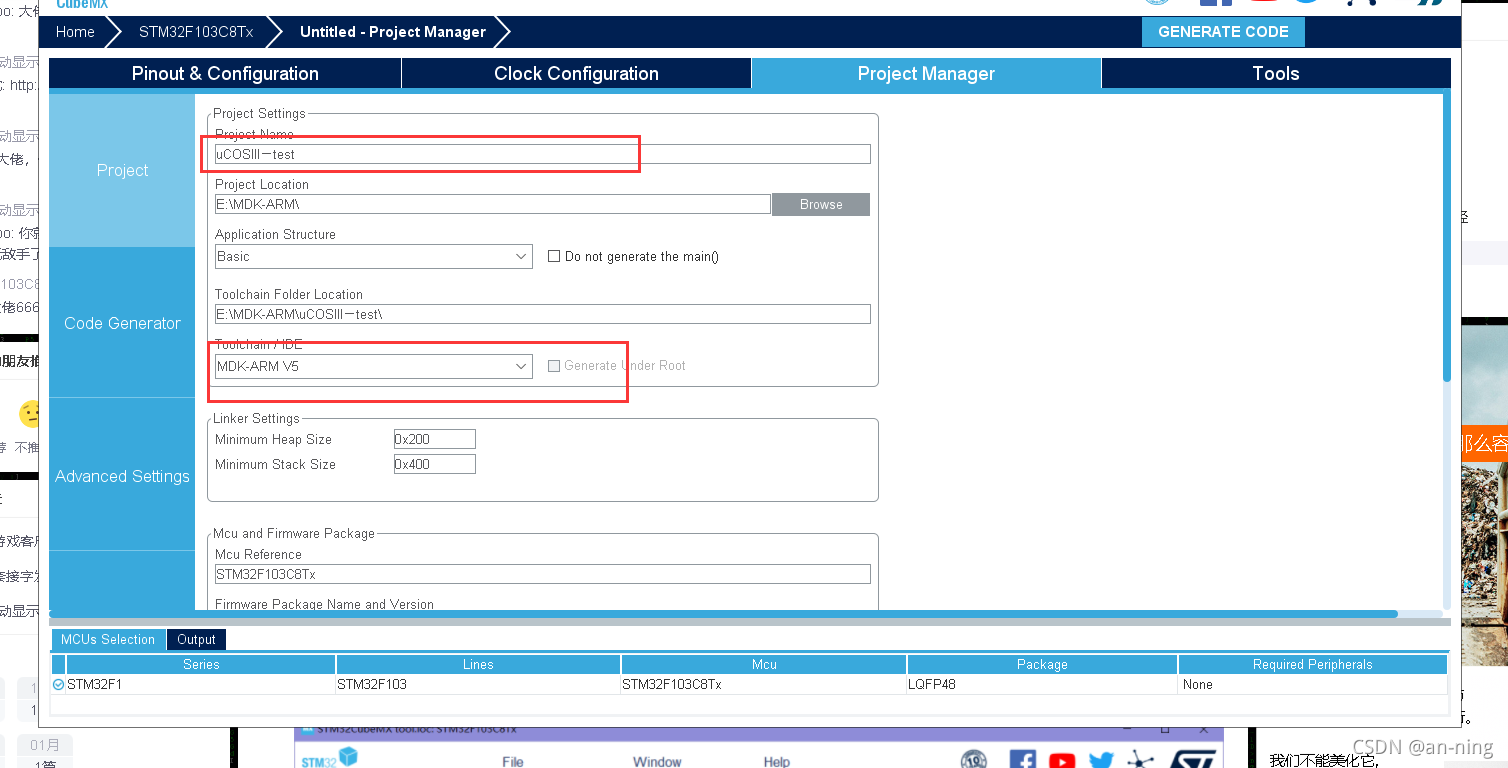
Task: Click the Mcu Reference field
Action: tap(543, 574)
